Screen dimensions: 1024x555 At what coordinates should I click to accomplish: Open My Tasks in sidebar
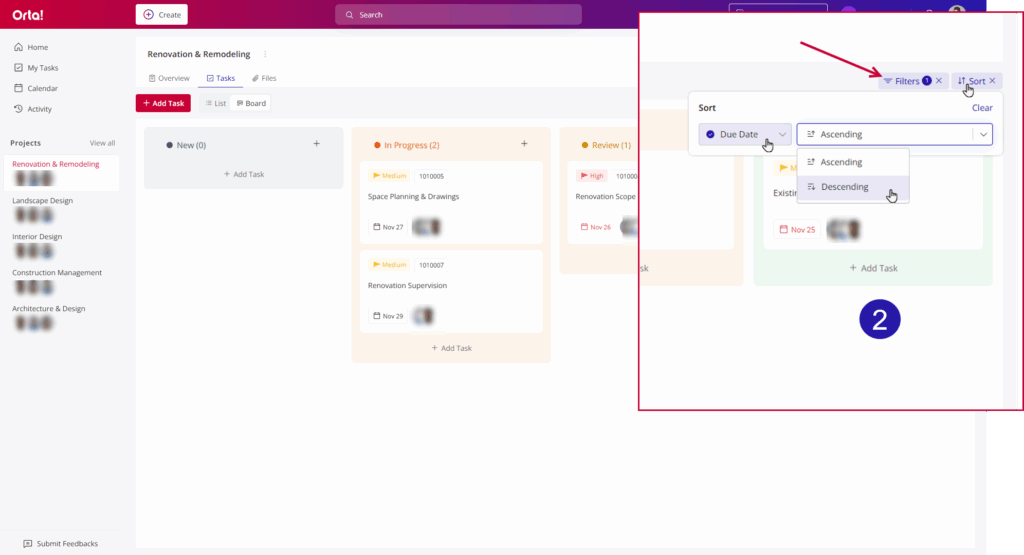tap(42, 68)
